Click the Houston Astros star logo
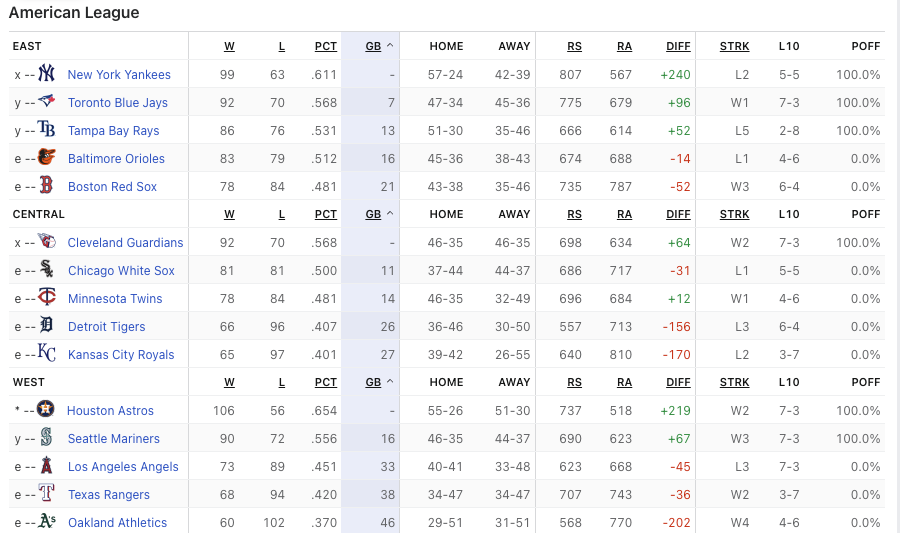The width and height of the screenshot is (900, 533). pyautogui.click(x=46, y=410)
